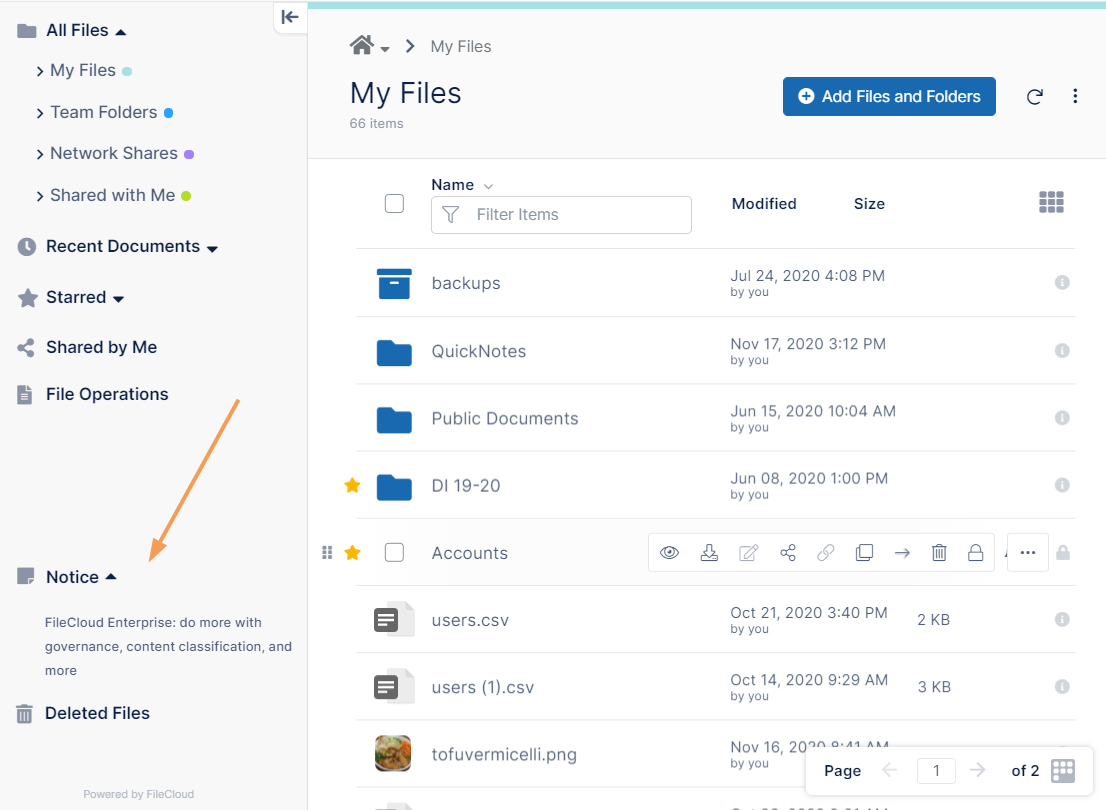Check the Accounts row checkbox

click(x=394, y=553)
